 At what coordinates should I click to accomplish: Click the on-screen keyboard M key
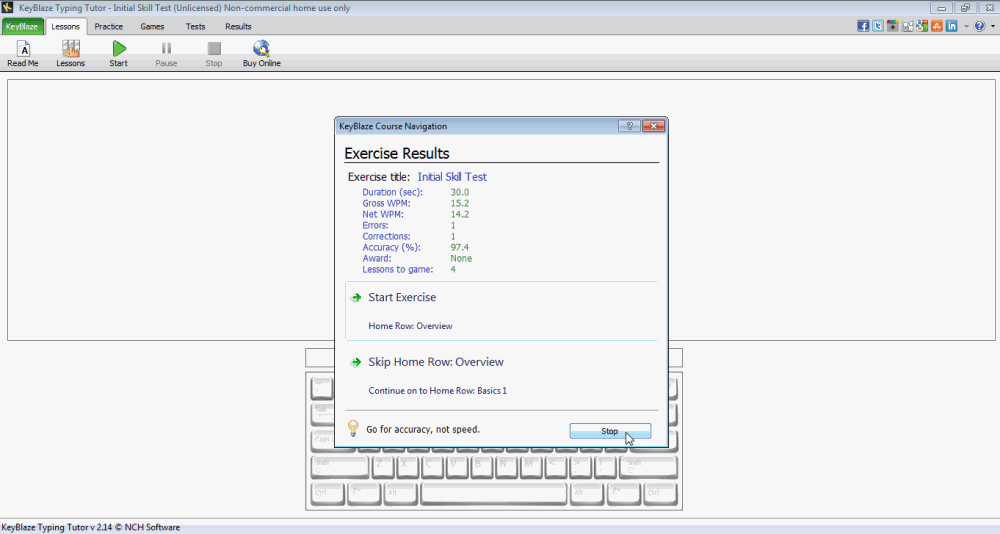[530, 467]
